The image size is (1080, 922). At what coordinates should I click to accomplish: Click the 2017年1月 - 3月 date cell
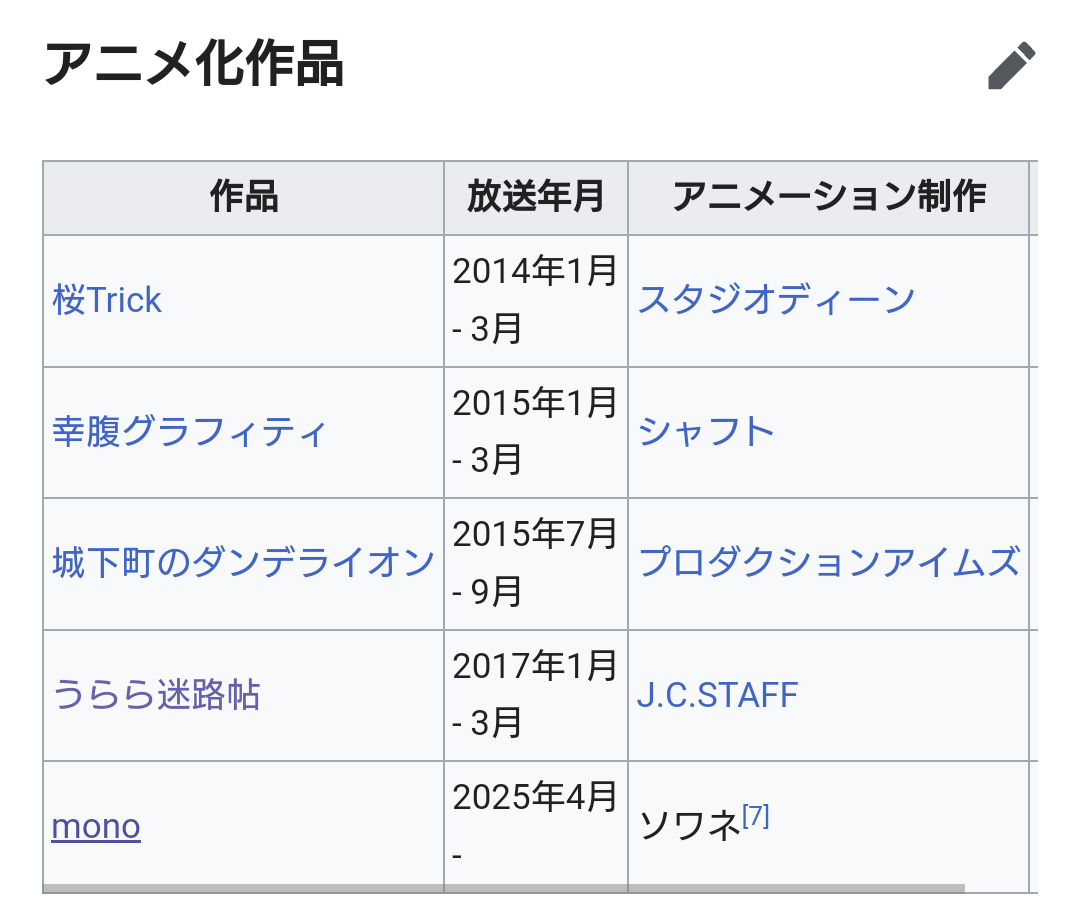[535, 694]
